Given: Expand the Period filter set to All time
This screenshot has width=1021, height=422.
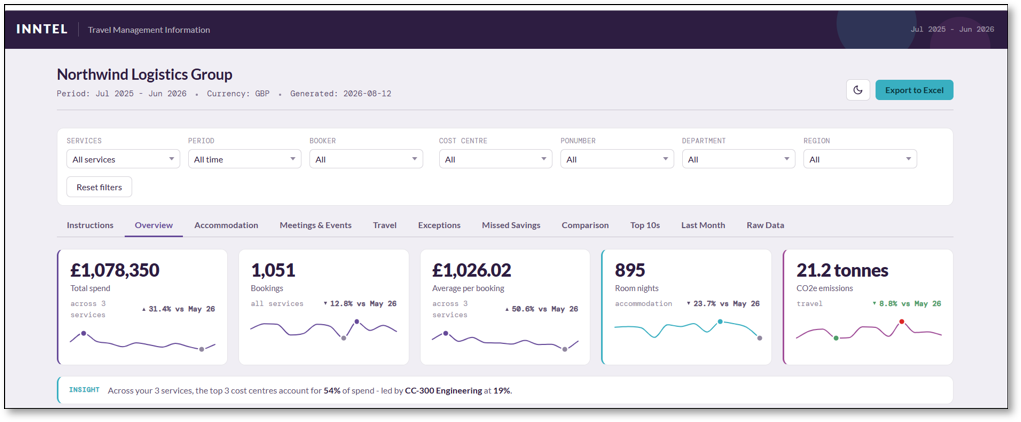Looking at the screenshot, I should coord(244,159).
